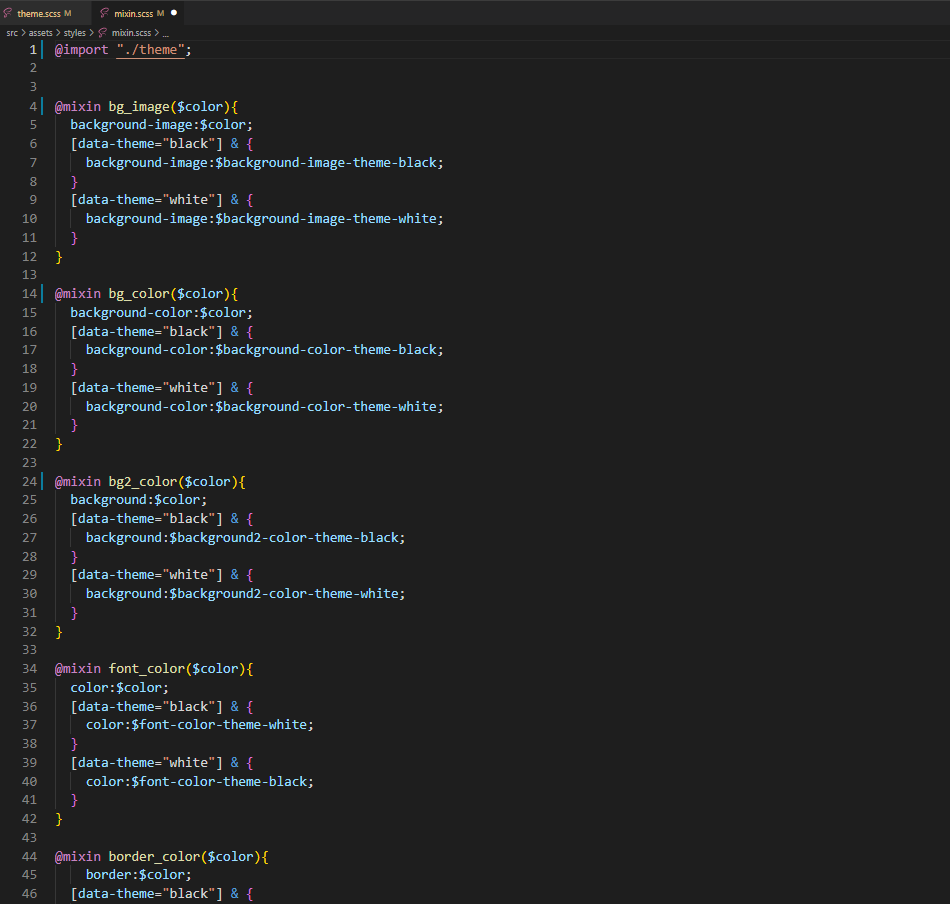Click "$background2-color-theme-white" variable
Image resolution: width=950 pixels, height=904 pixels.
(x=284, y=594)
